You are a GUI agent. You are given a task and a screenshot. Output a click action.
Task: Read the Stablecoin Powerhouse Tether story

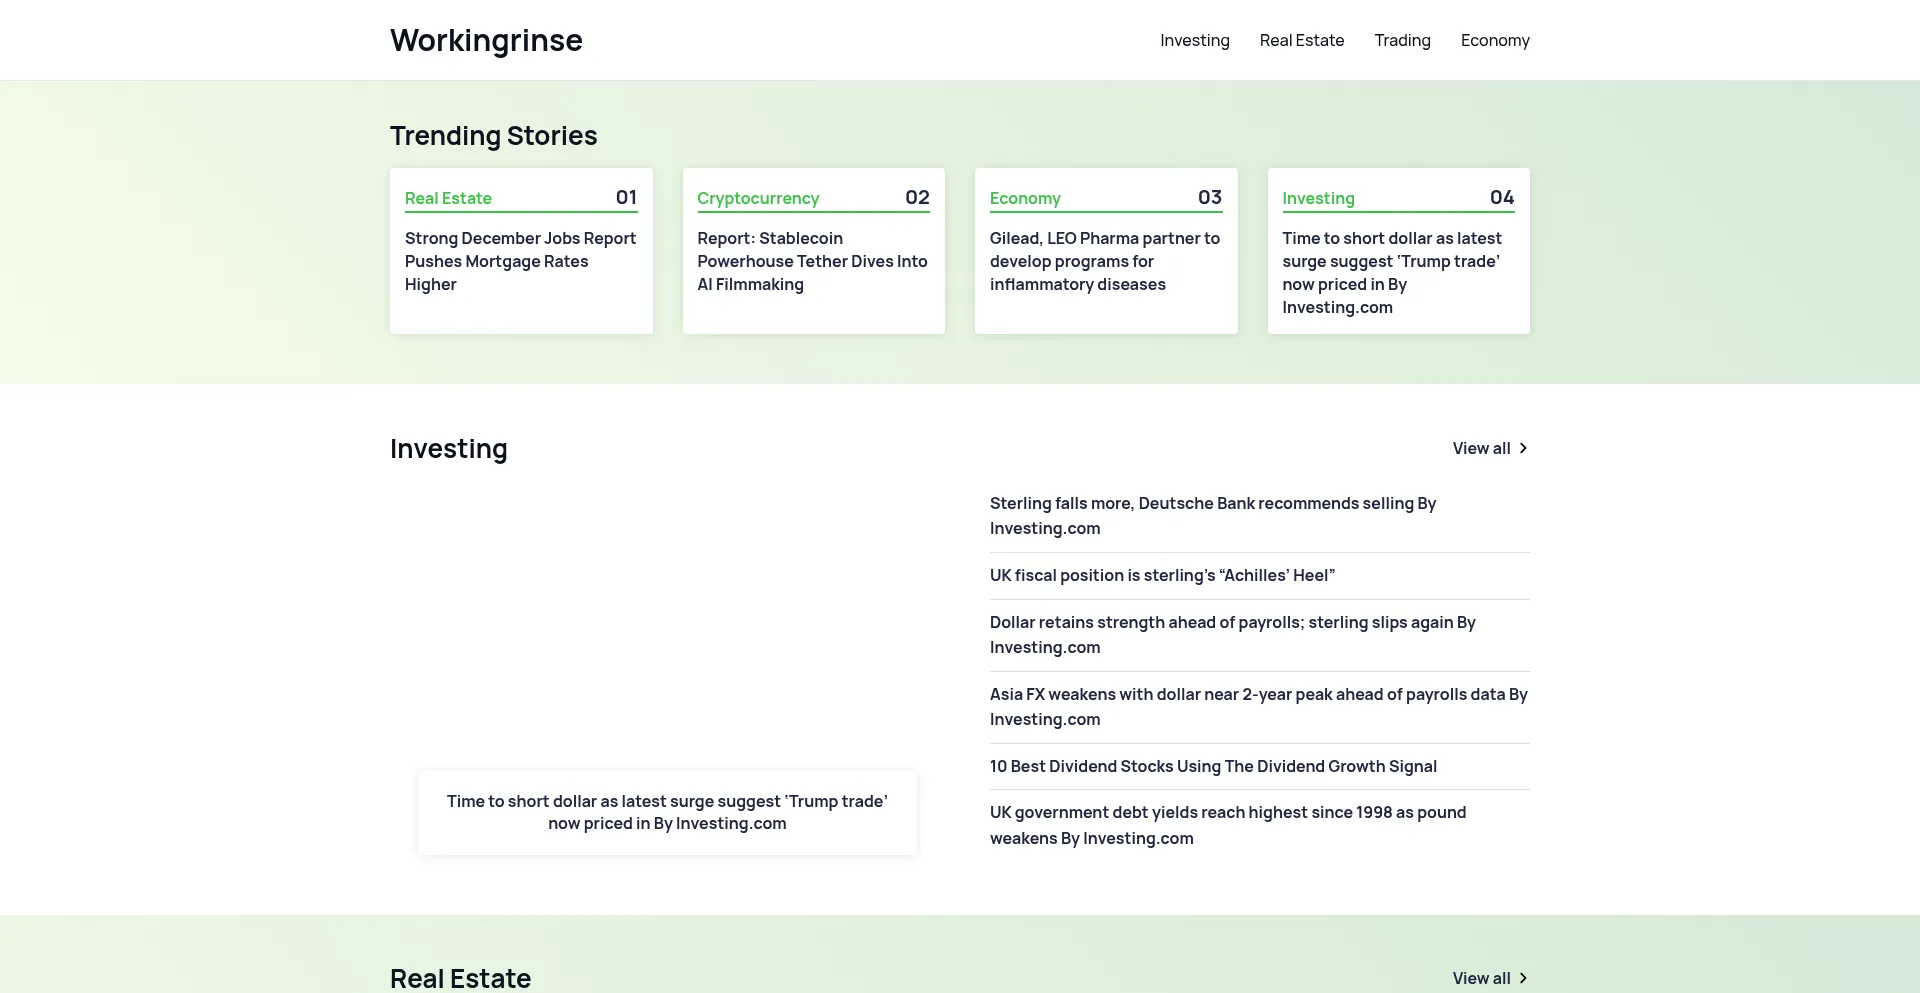[x=812, y=261]
